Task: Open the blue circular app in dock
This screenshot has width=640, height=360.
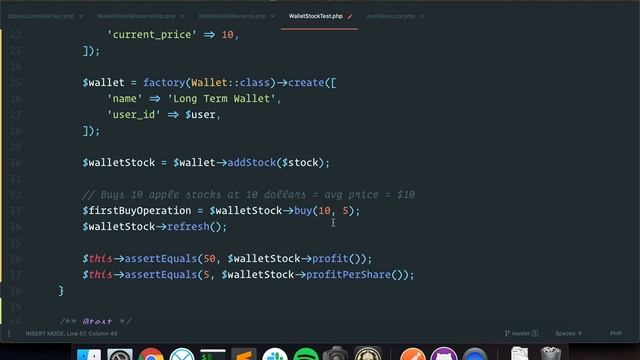Action: pos(475,354)
